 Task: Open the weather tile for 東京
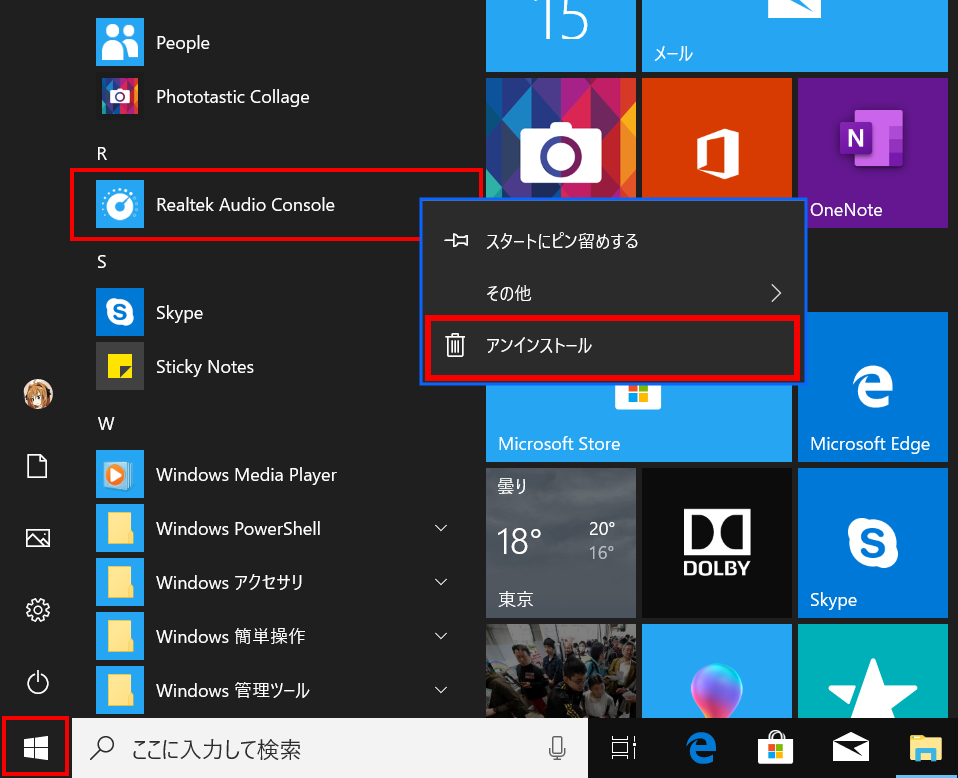pos(561,543)
